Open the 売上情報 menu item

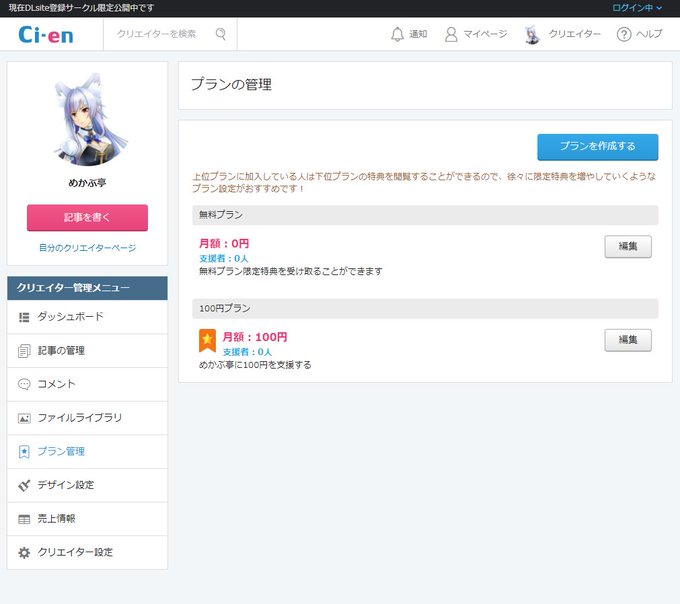(x=87, y=519)
